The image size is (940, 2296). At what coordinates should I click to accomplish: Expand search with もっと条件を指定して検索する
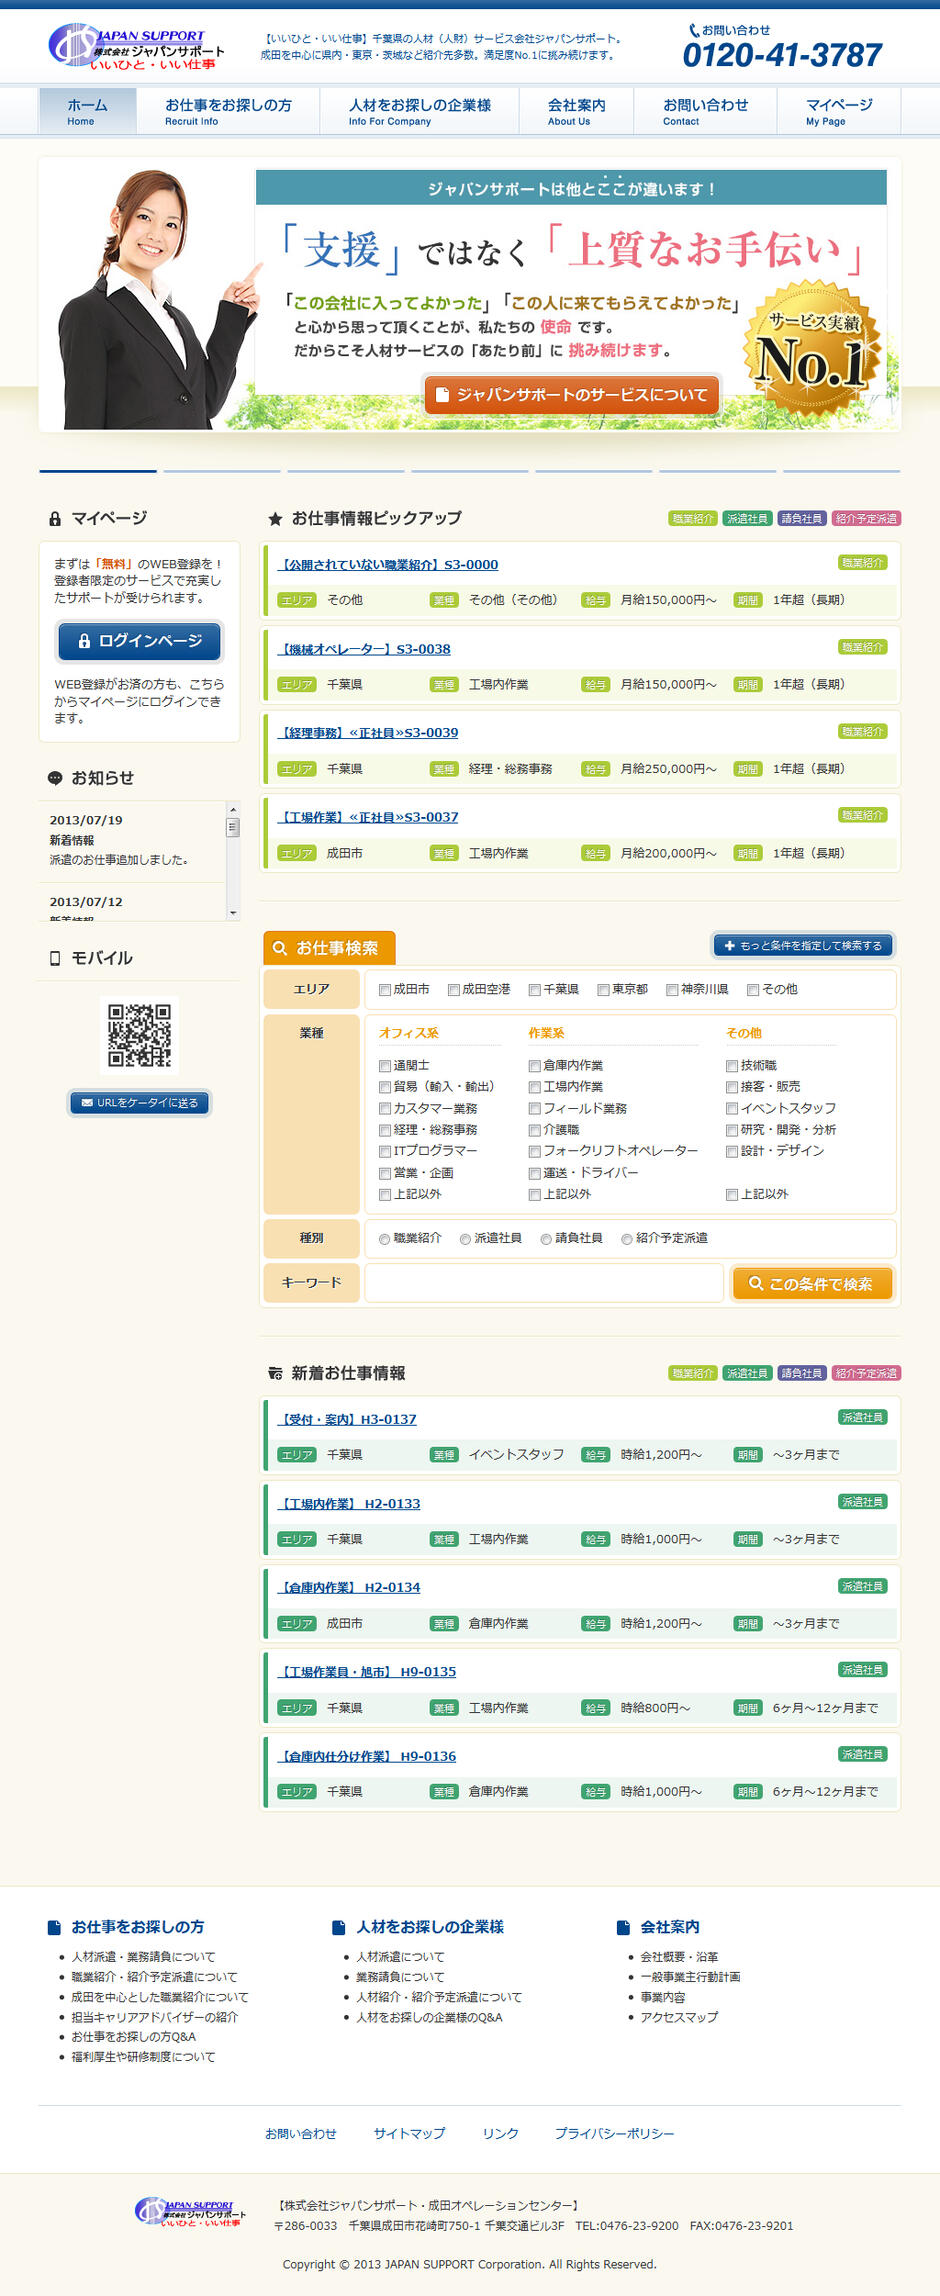[x=803, y=945]
